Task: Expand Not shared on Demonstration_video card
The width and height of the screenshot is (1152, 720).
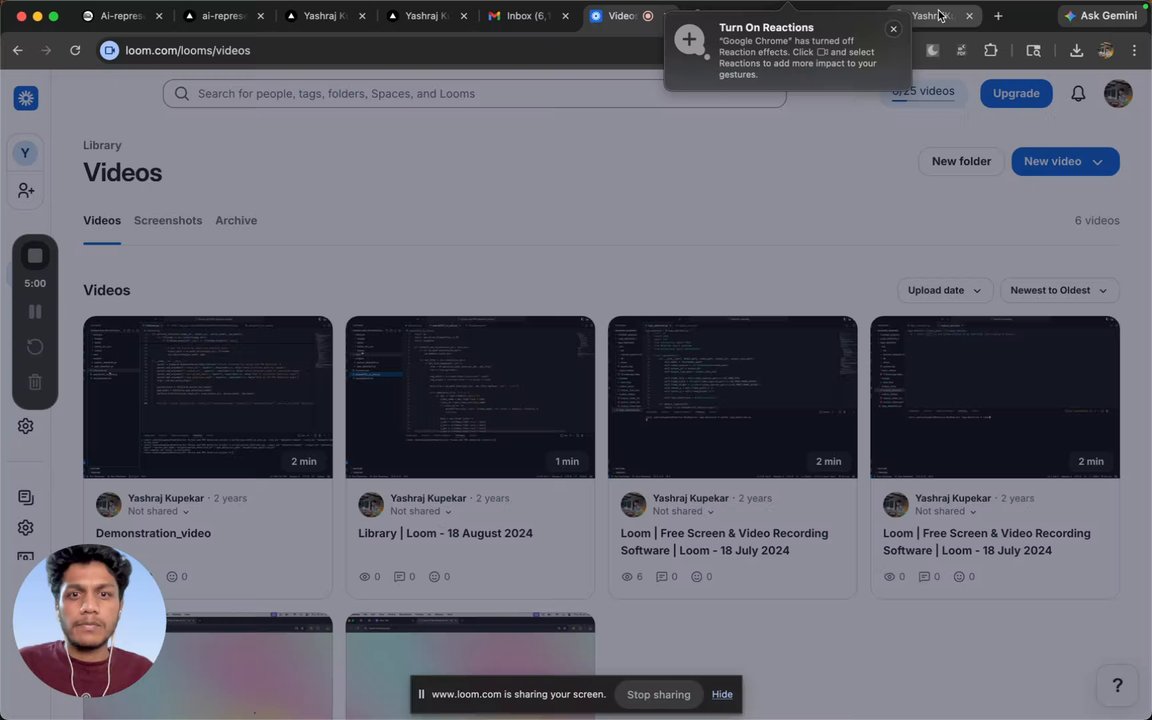Action: tap(159, 511)
